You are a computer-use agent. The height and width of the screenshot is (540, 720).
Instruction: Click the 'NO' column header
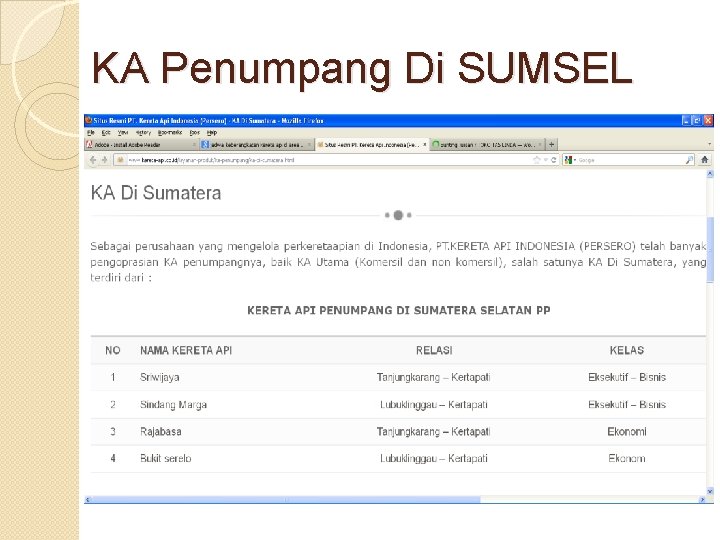pos(112,350)
